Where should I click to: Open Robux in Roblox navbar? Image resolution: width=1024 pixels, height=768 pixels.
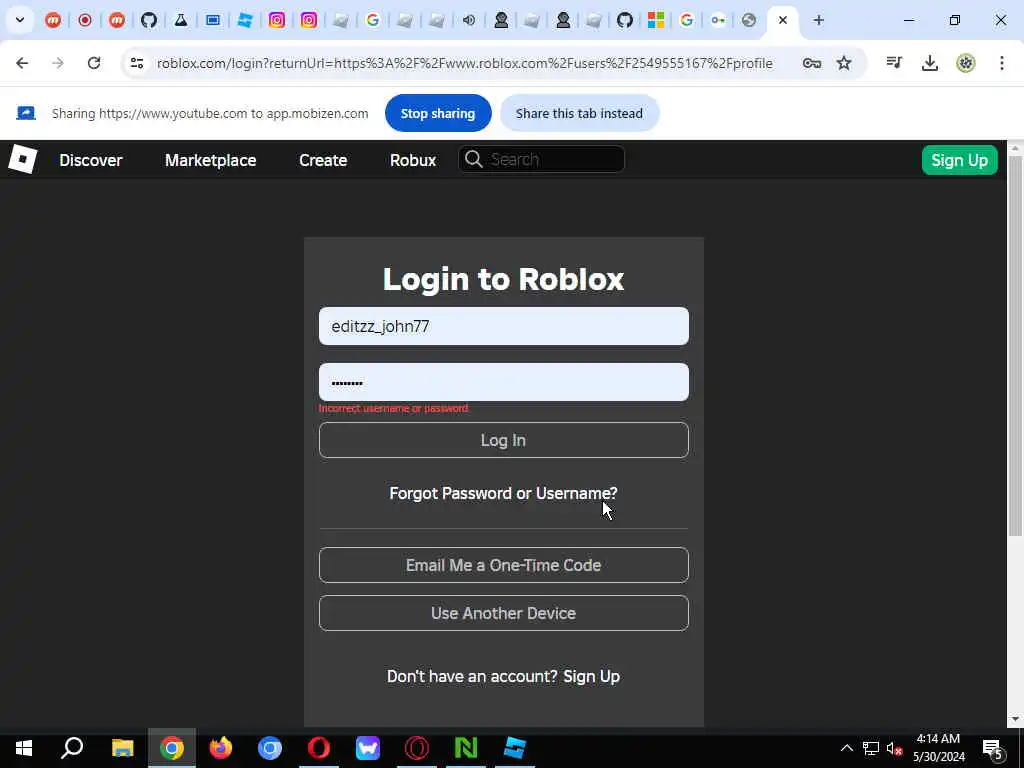point(413,160)
